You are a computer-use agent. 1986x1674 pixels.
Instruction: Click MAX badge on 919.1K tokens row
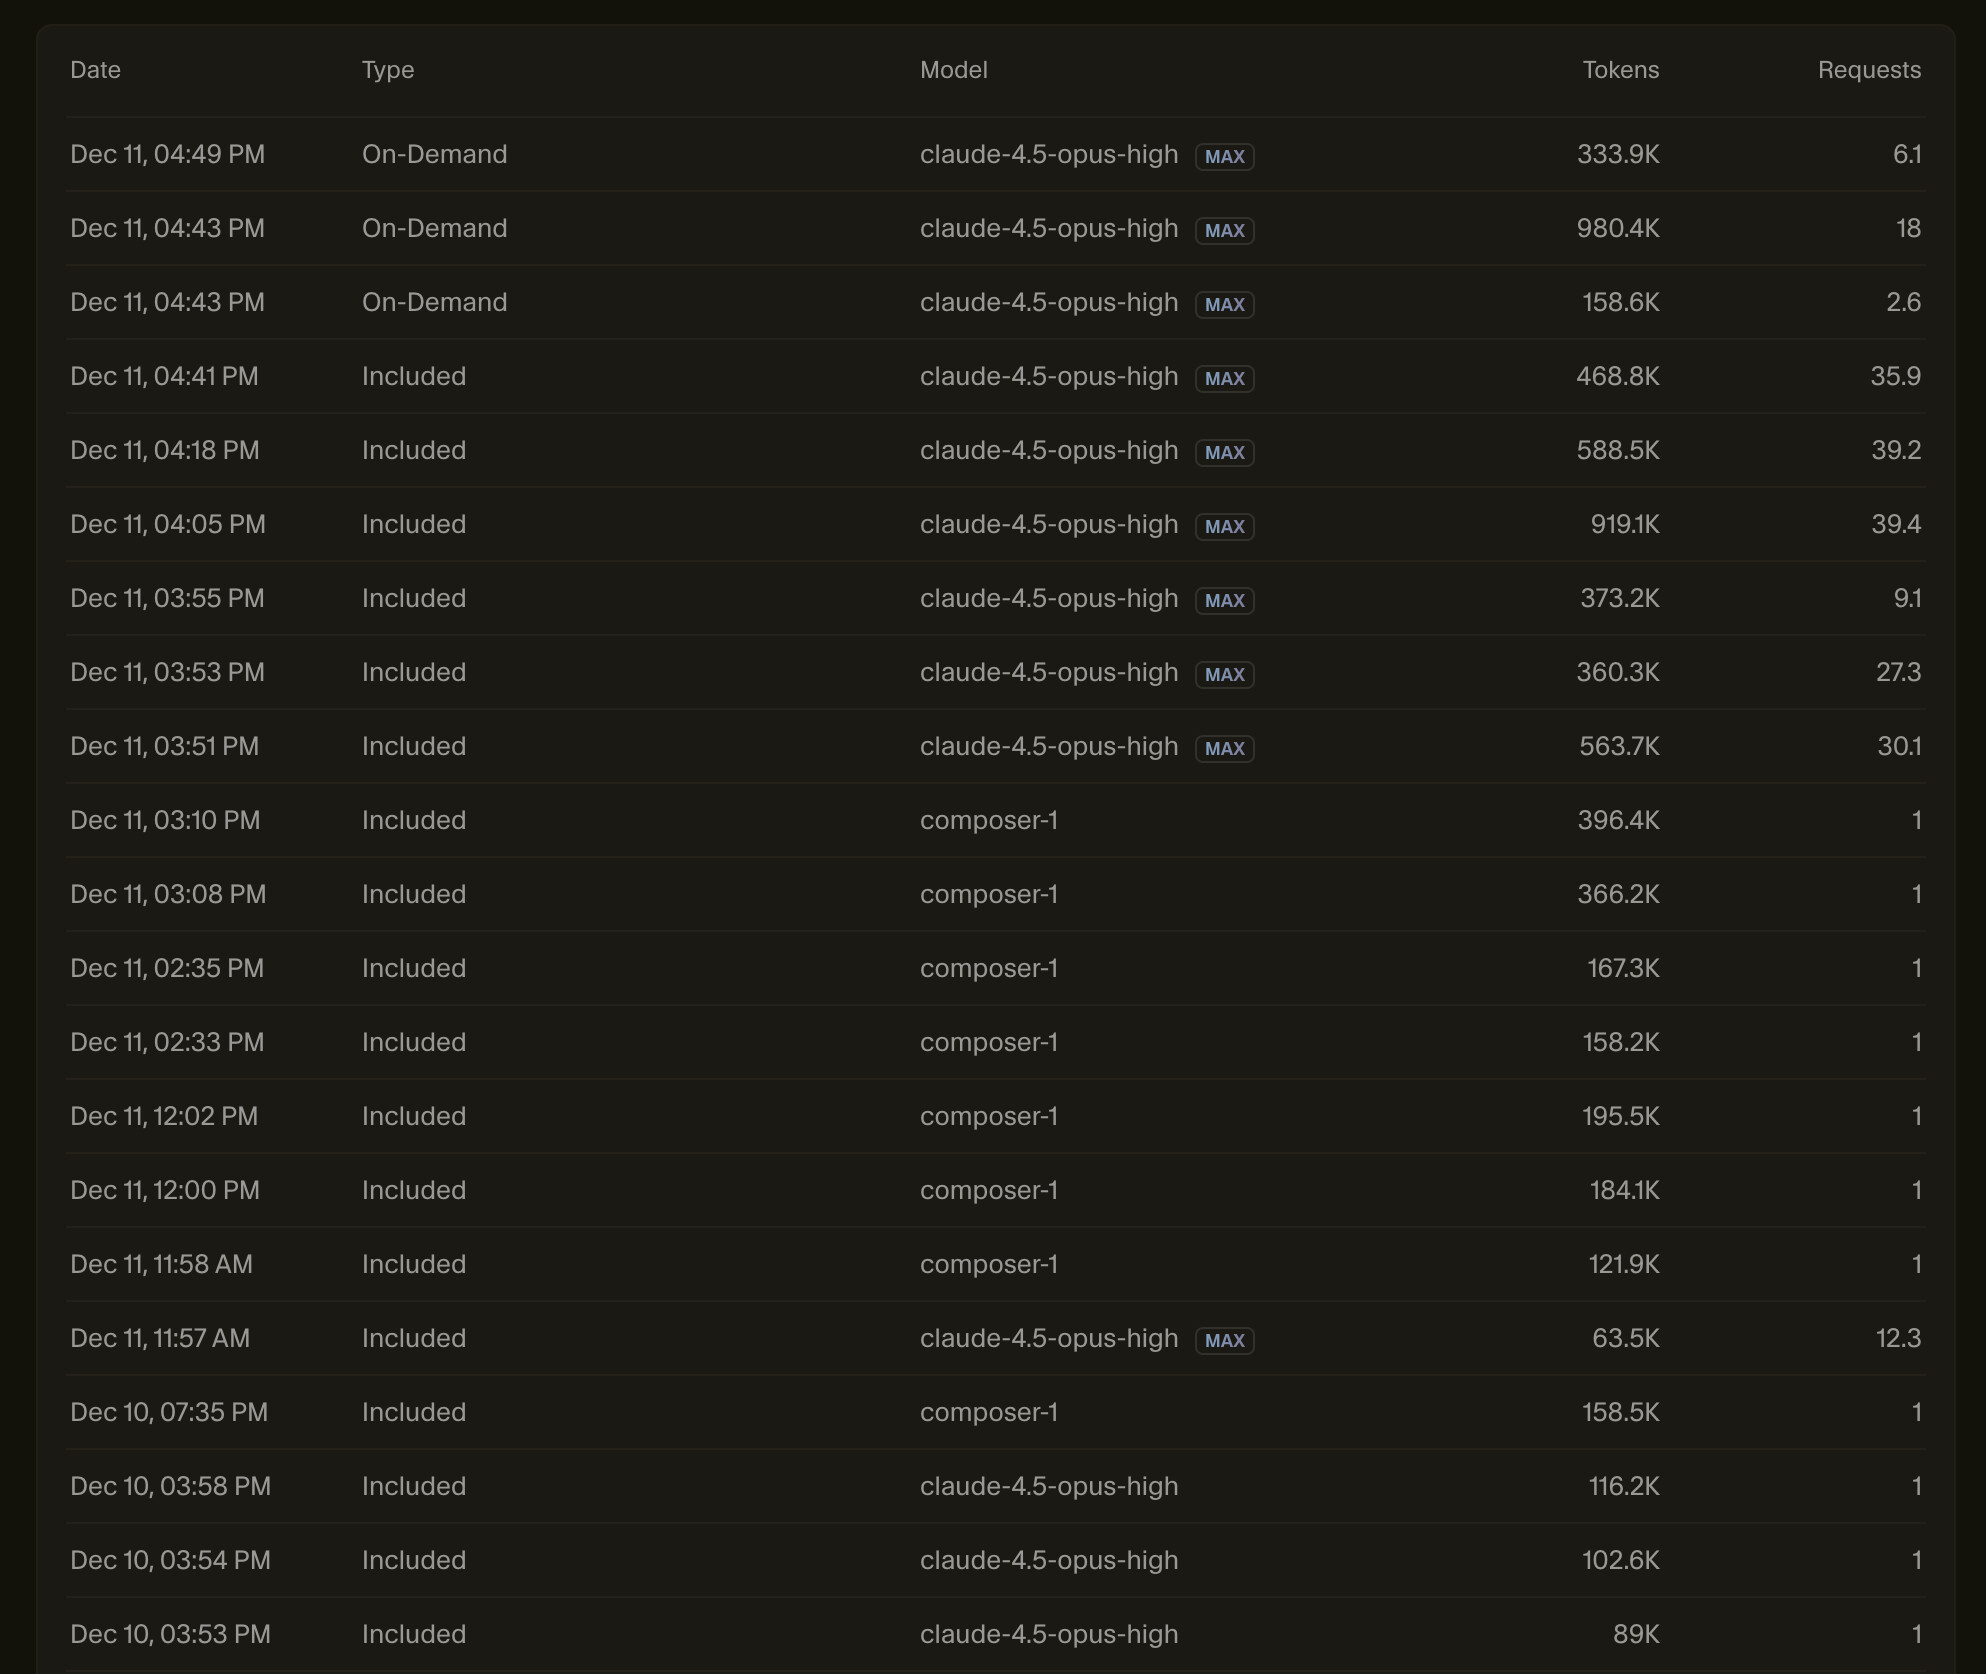[1224, 527]
